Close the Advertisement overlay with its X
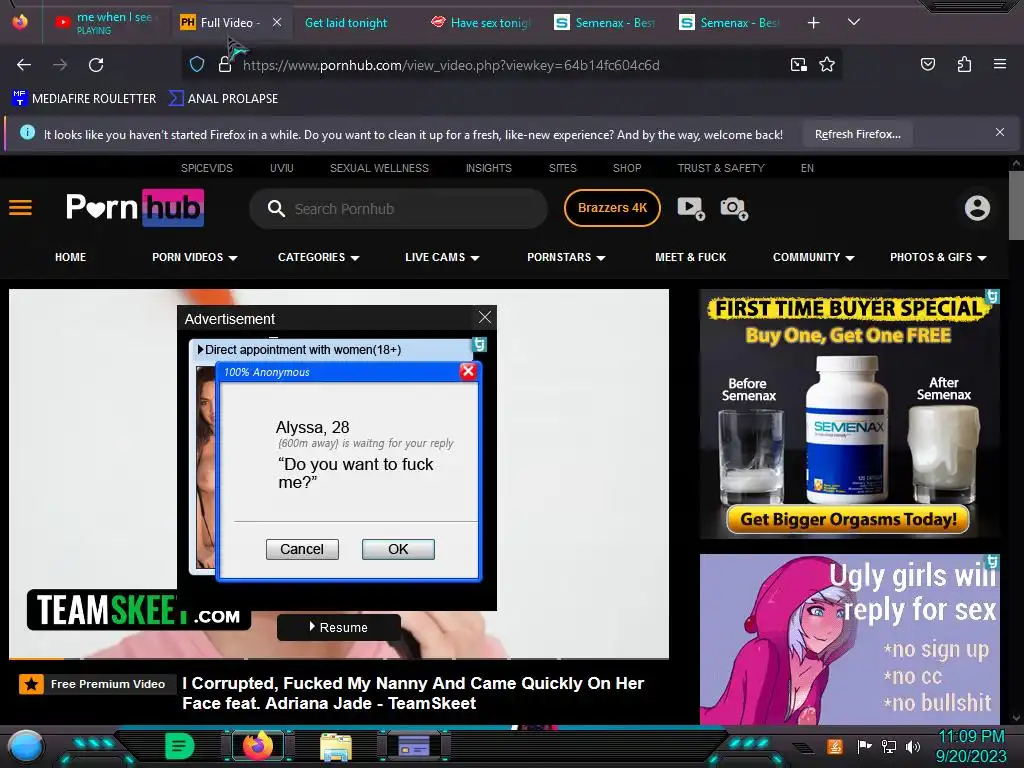1024x768 pixels. pos(485,317)
